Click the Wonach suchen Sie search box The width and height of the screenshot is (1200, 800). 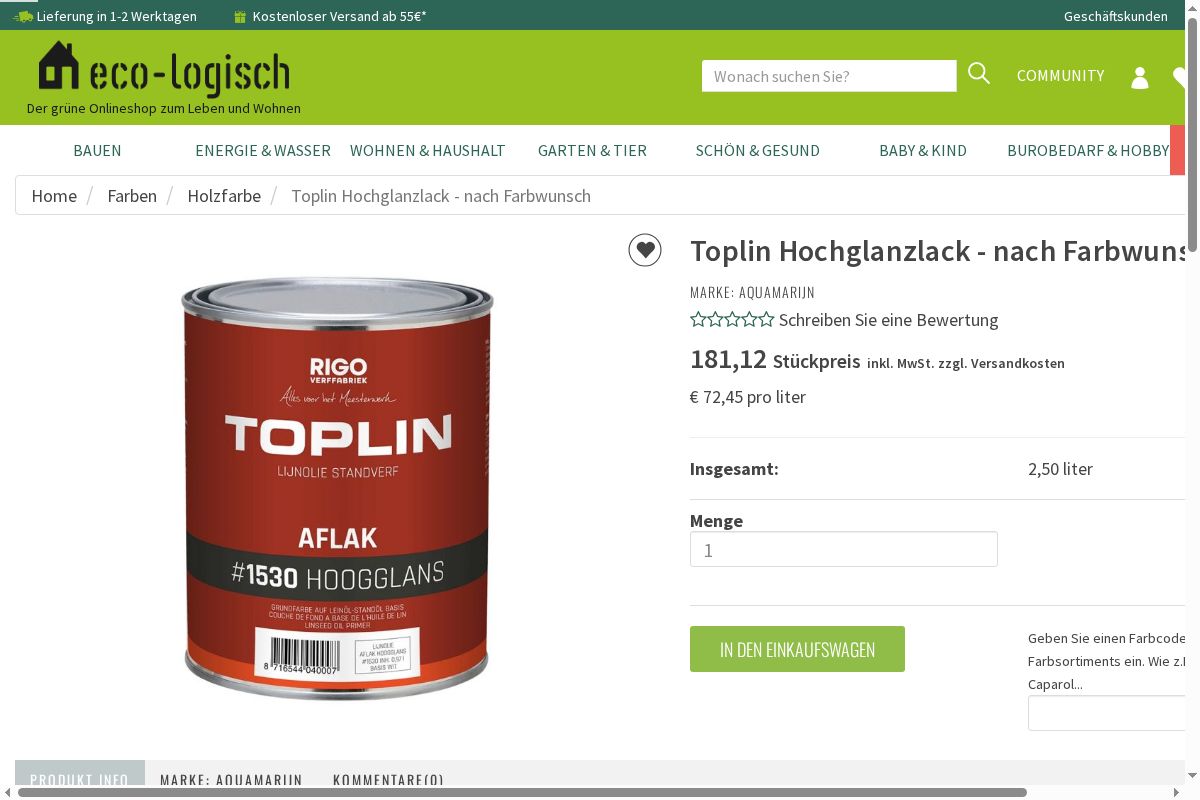(829, 76)
